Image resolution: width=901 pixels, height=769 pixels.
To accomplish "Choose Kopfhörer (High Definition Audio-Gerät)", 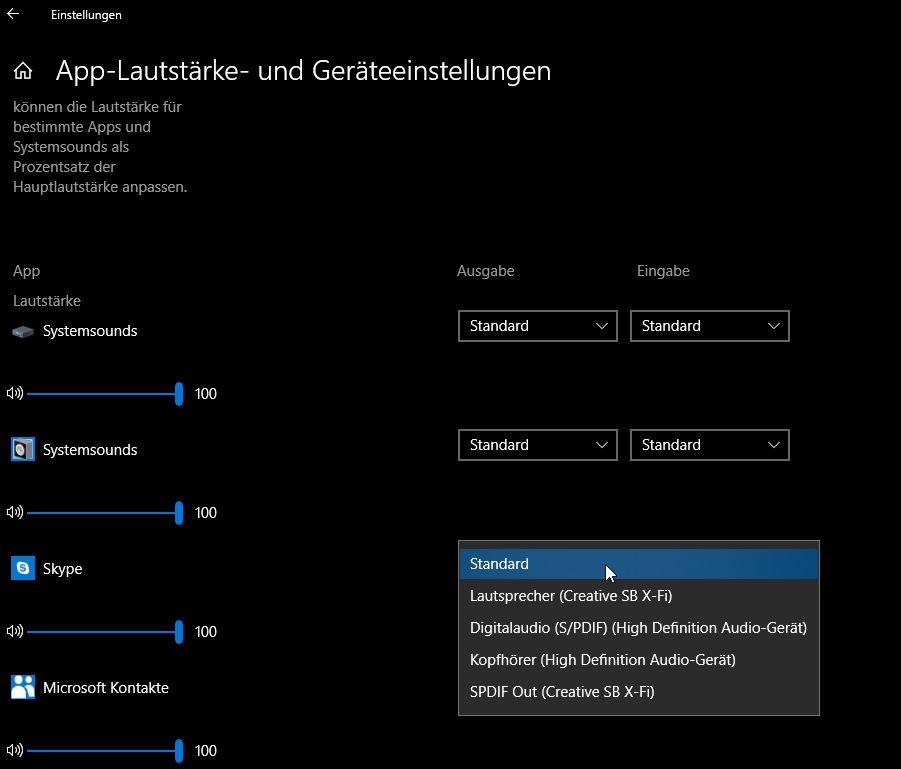I will point(638,660).
